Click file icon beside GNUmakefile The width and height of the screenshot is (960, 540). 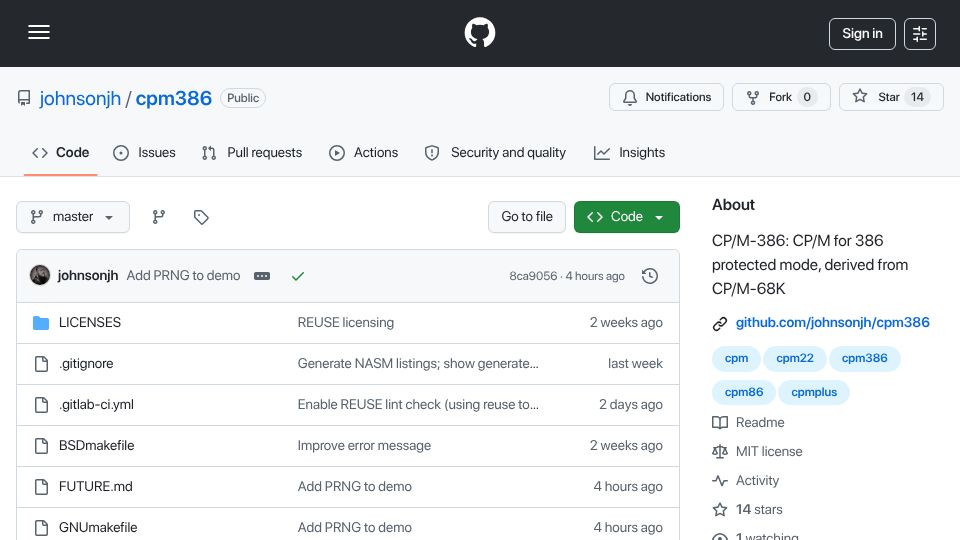click(x=41, y=528)
